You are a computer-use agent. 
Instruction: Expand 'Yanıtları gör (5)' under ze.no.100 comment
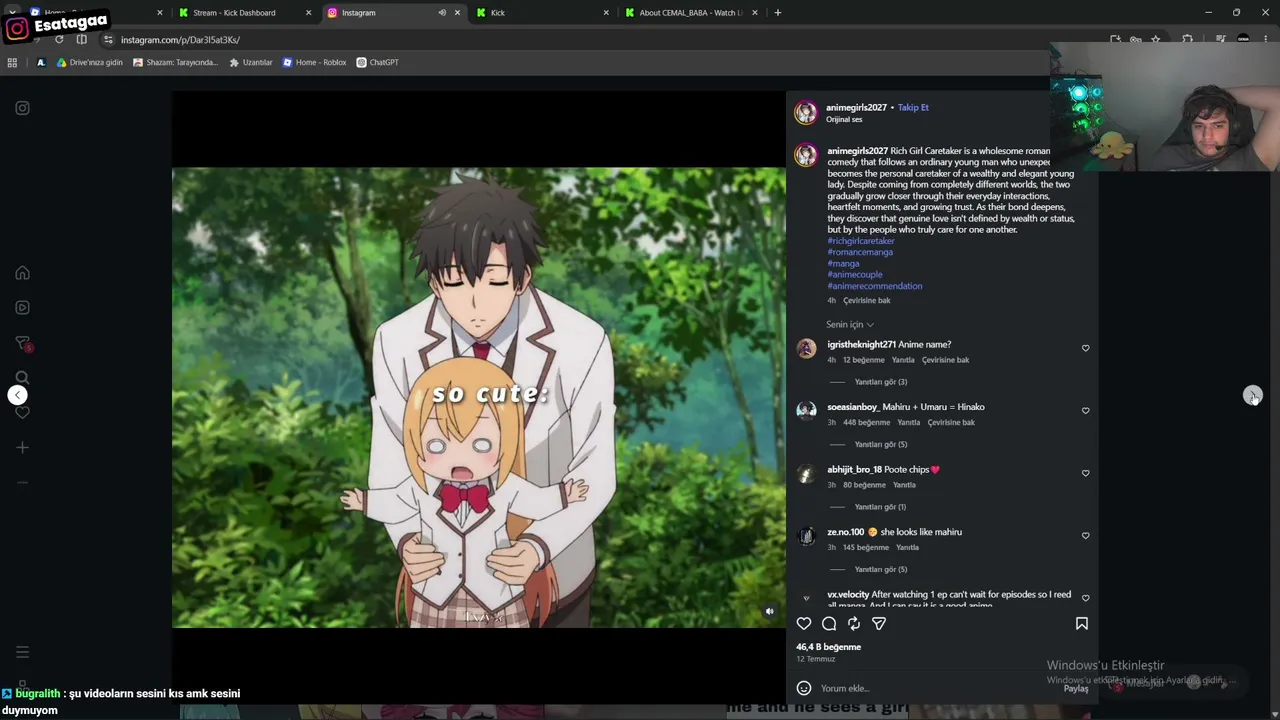pyautogui.click(x=880, y=569)
